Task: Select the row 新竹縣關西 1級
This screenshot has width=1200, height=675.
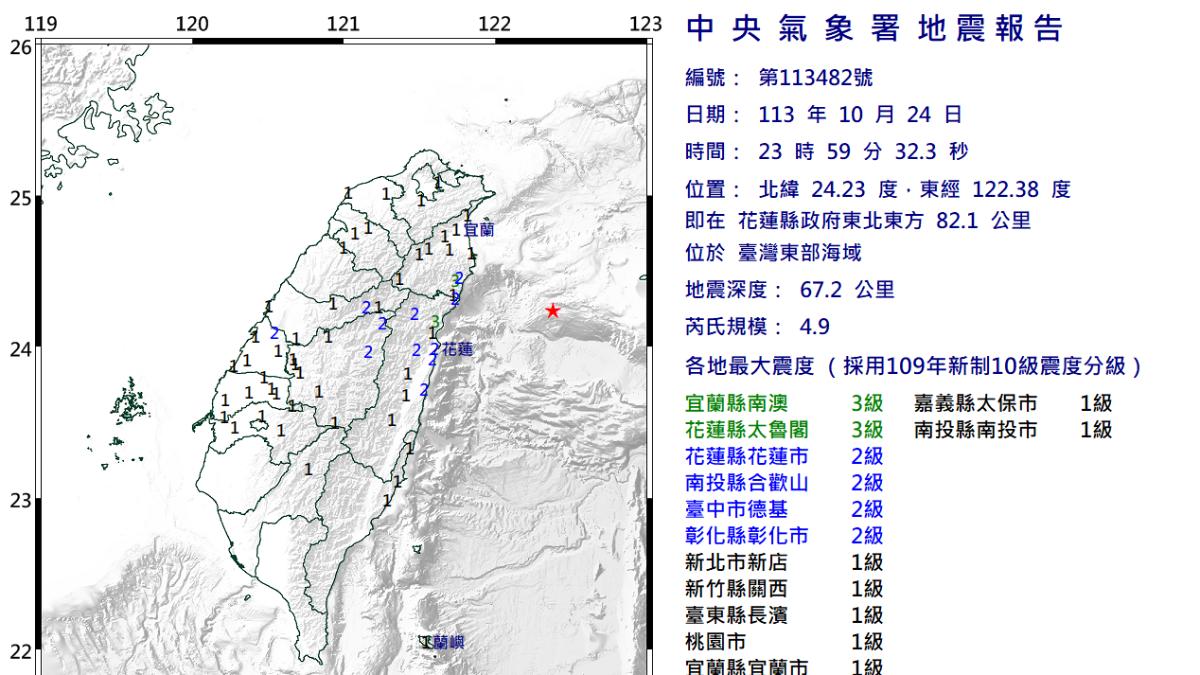Action: pos(784,589)
